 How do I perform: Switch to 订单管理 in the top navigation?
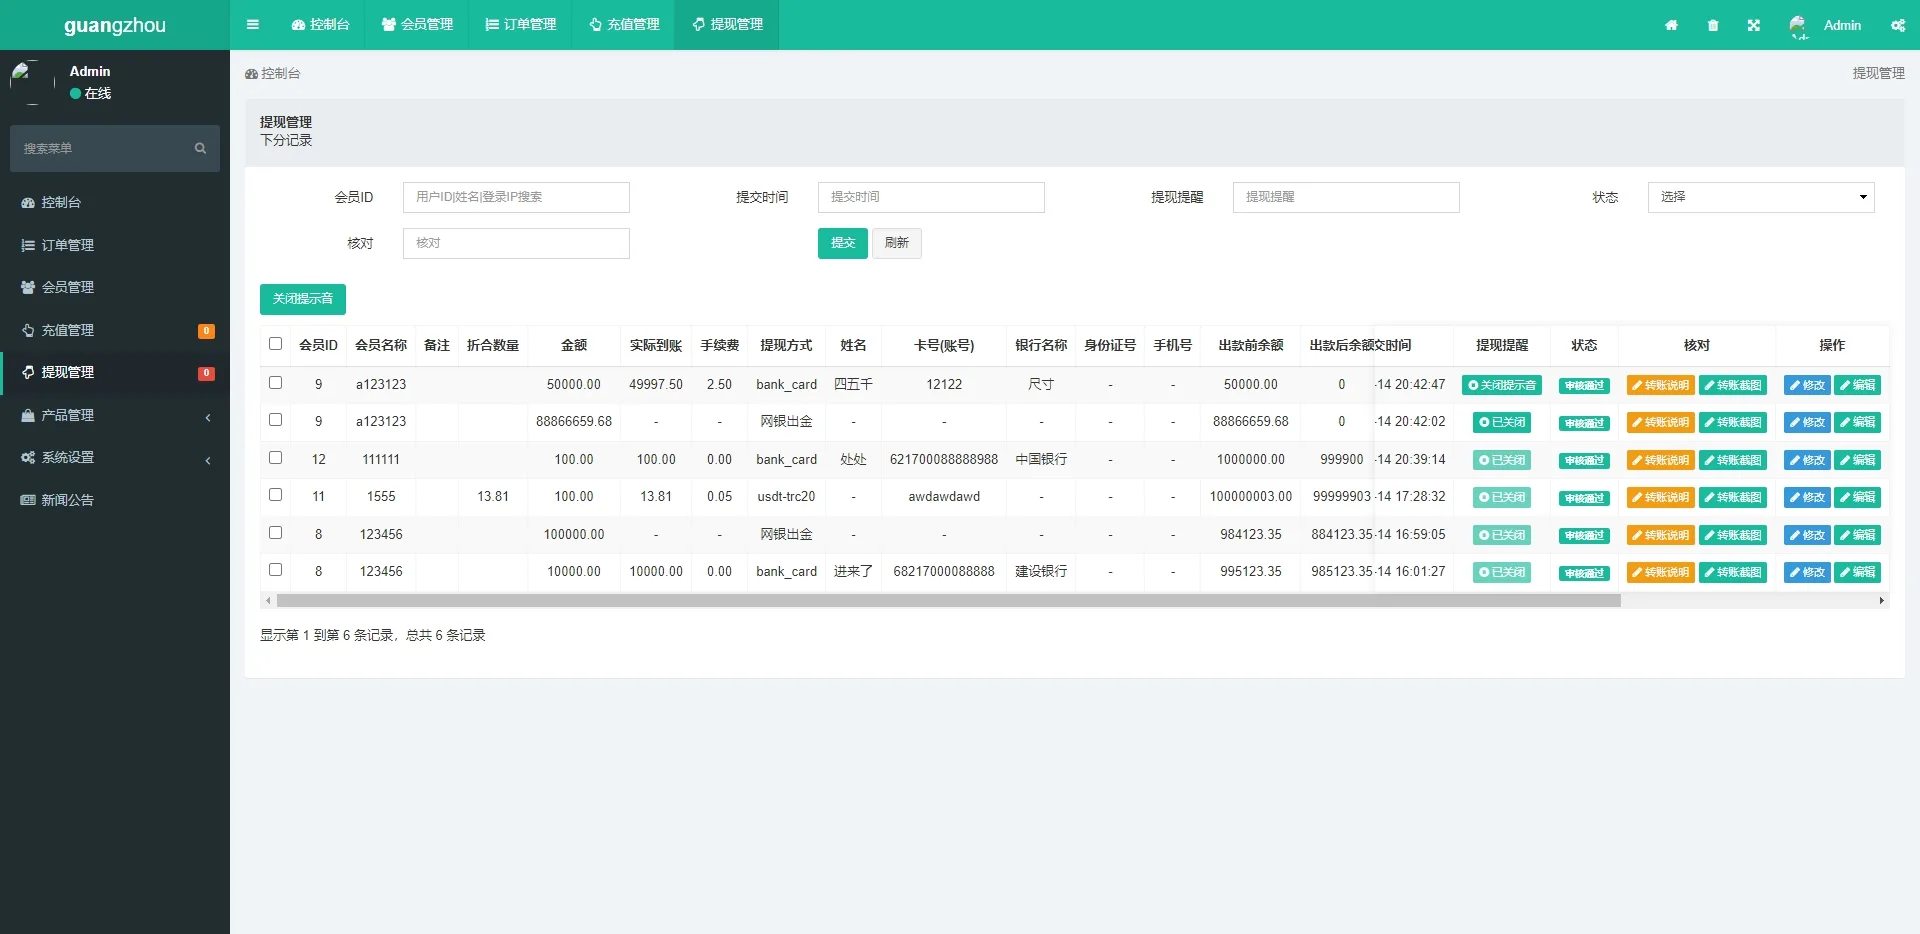[520, 24]
